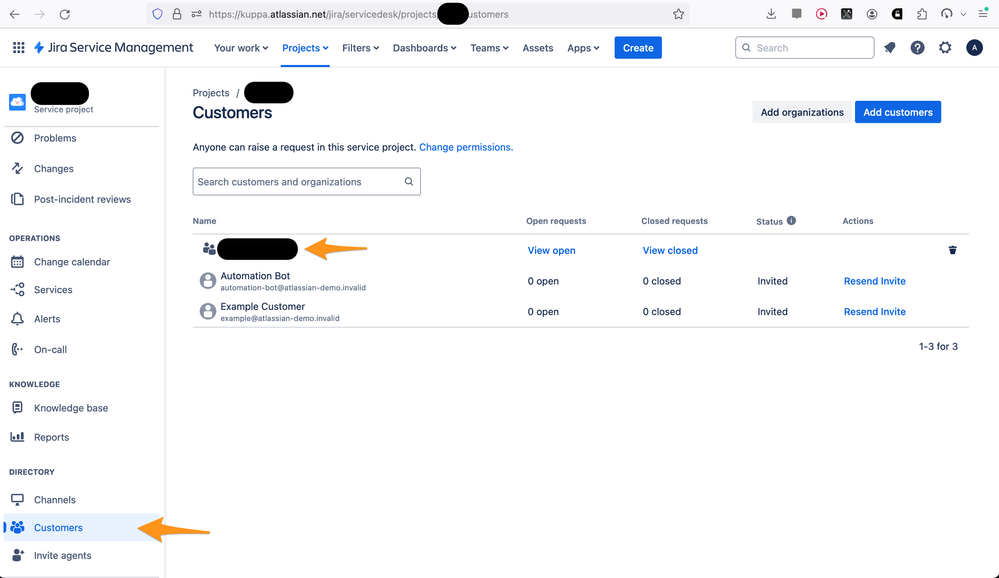
Task: Open the Your work menu
Action: [240, 47]
